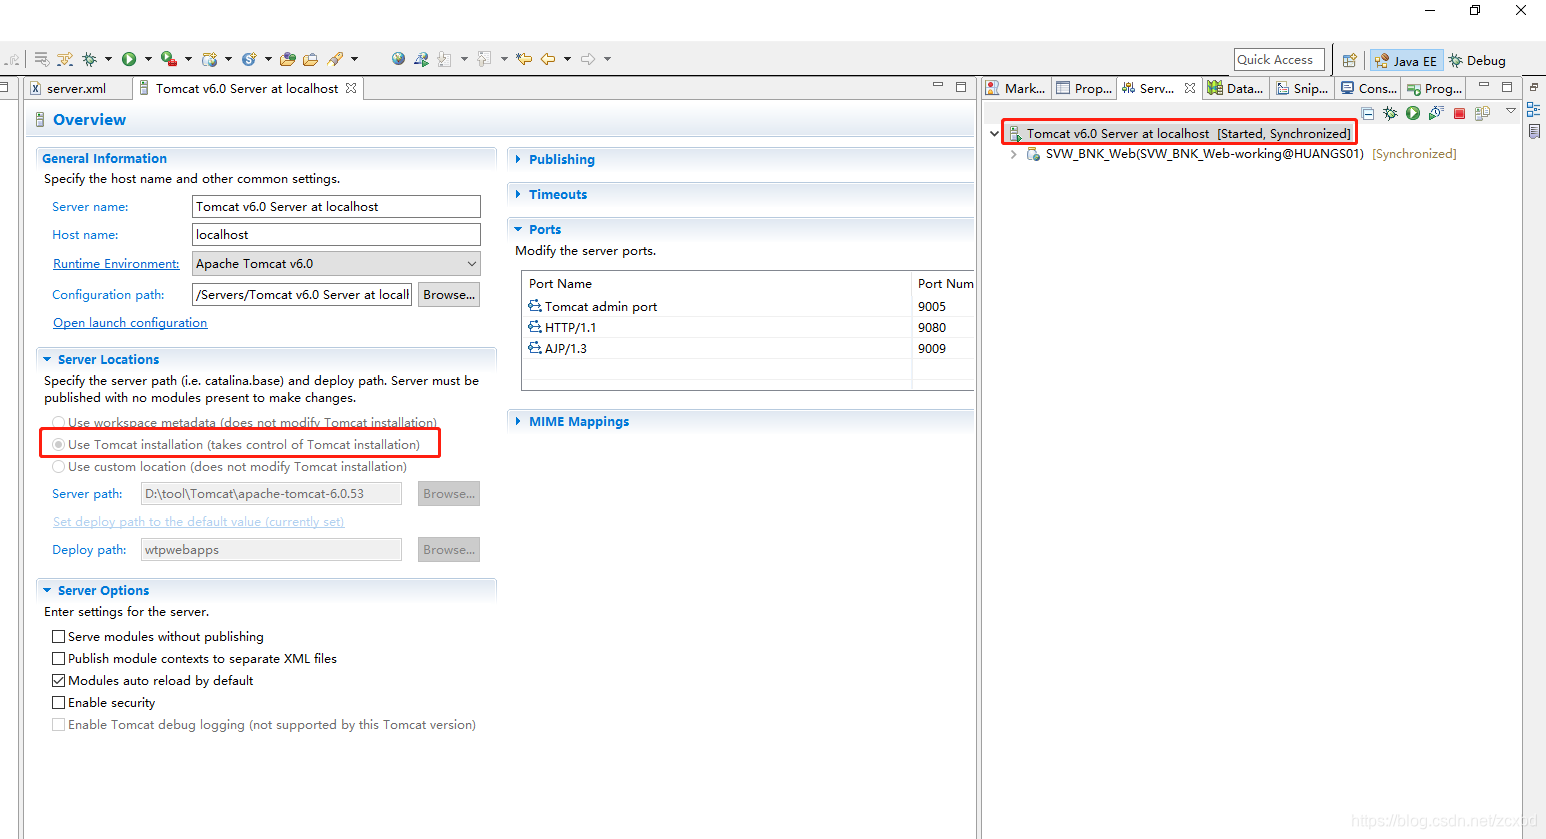This screenshot has width=1546, height=839.
Task: Collapse the Tomcat v6.0 Server tree node
Action: click(994, 133)
